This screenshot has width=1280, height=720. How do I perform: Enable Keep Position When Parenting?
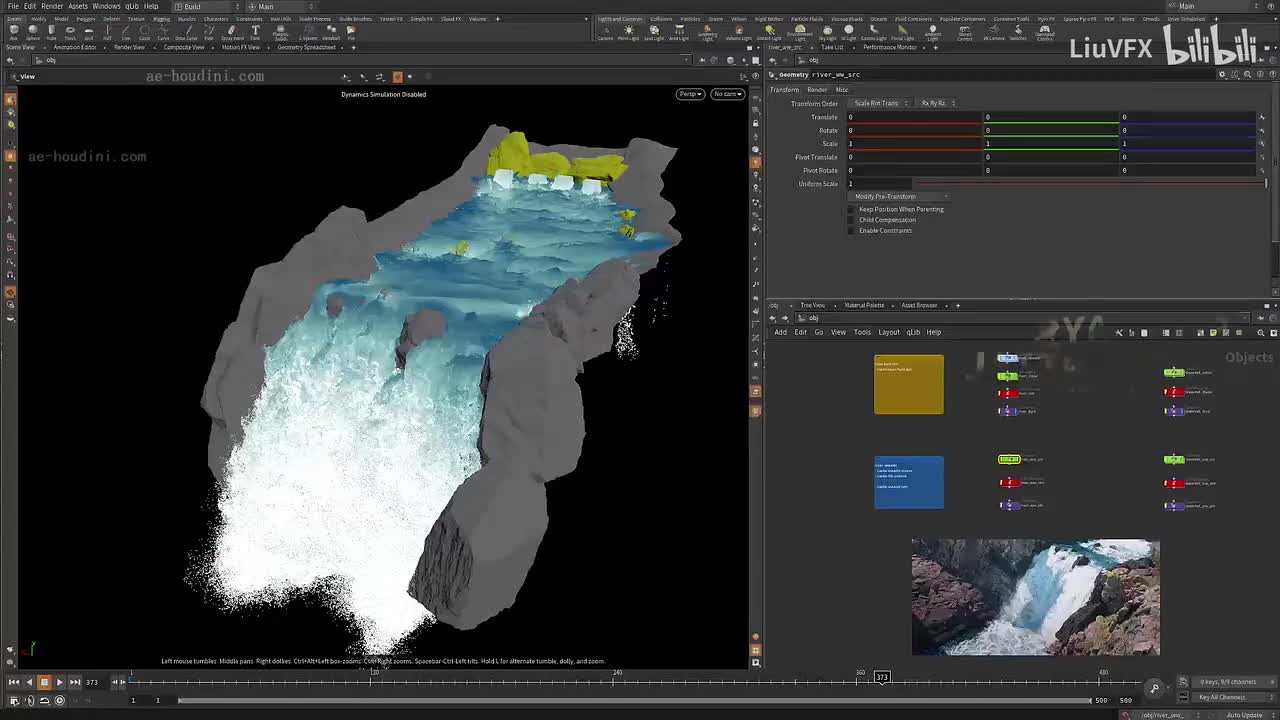tap(852, 209)
